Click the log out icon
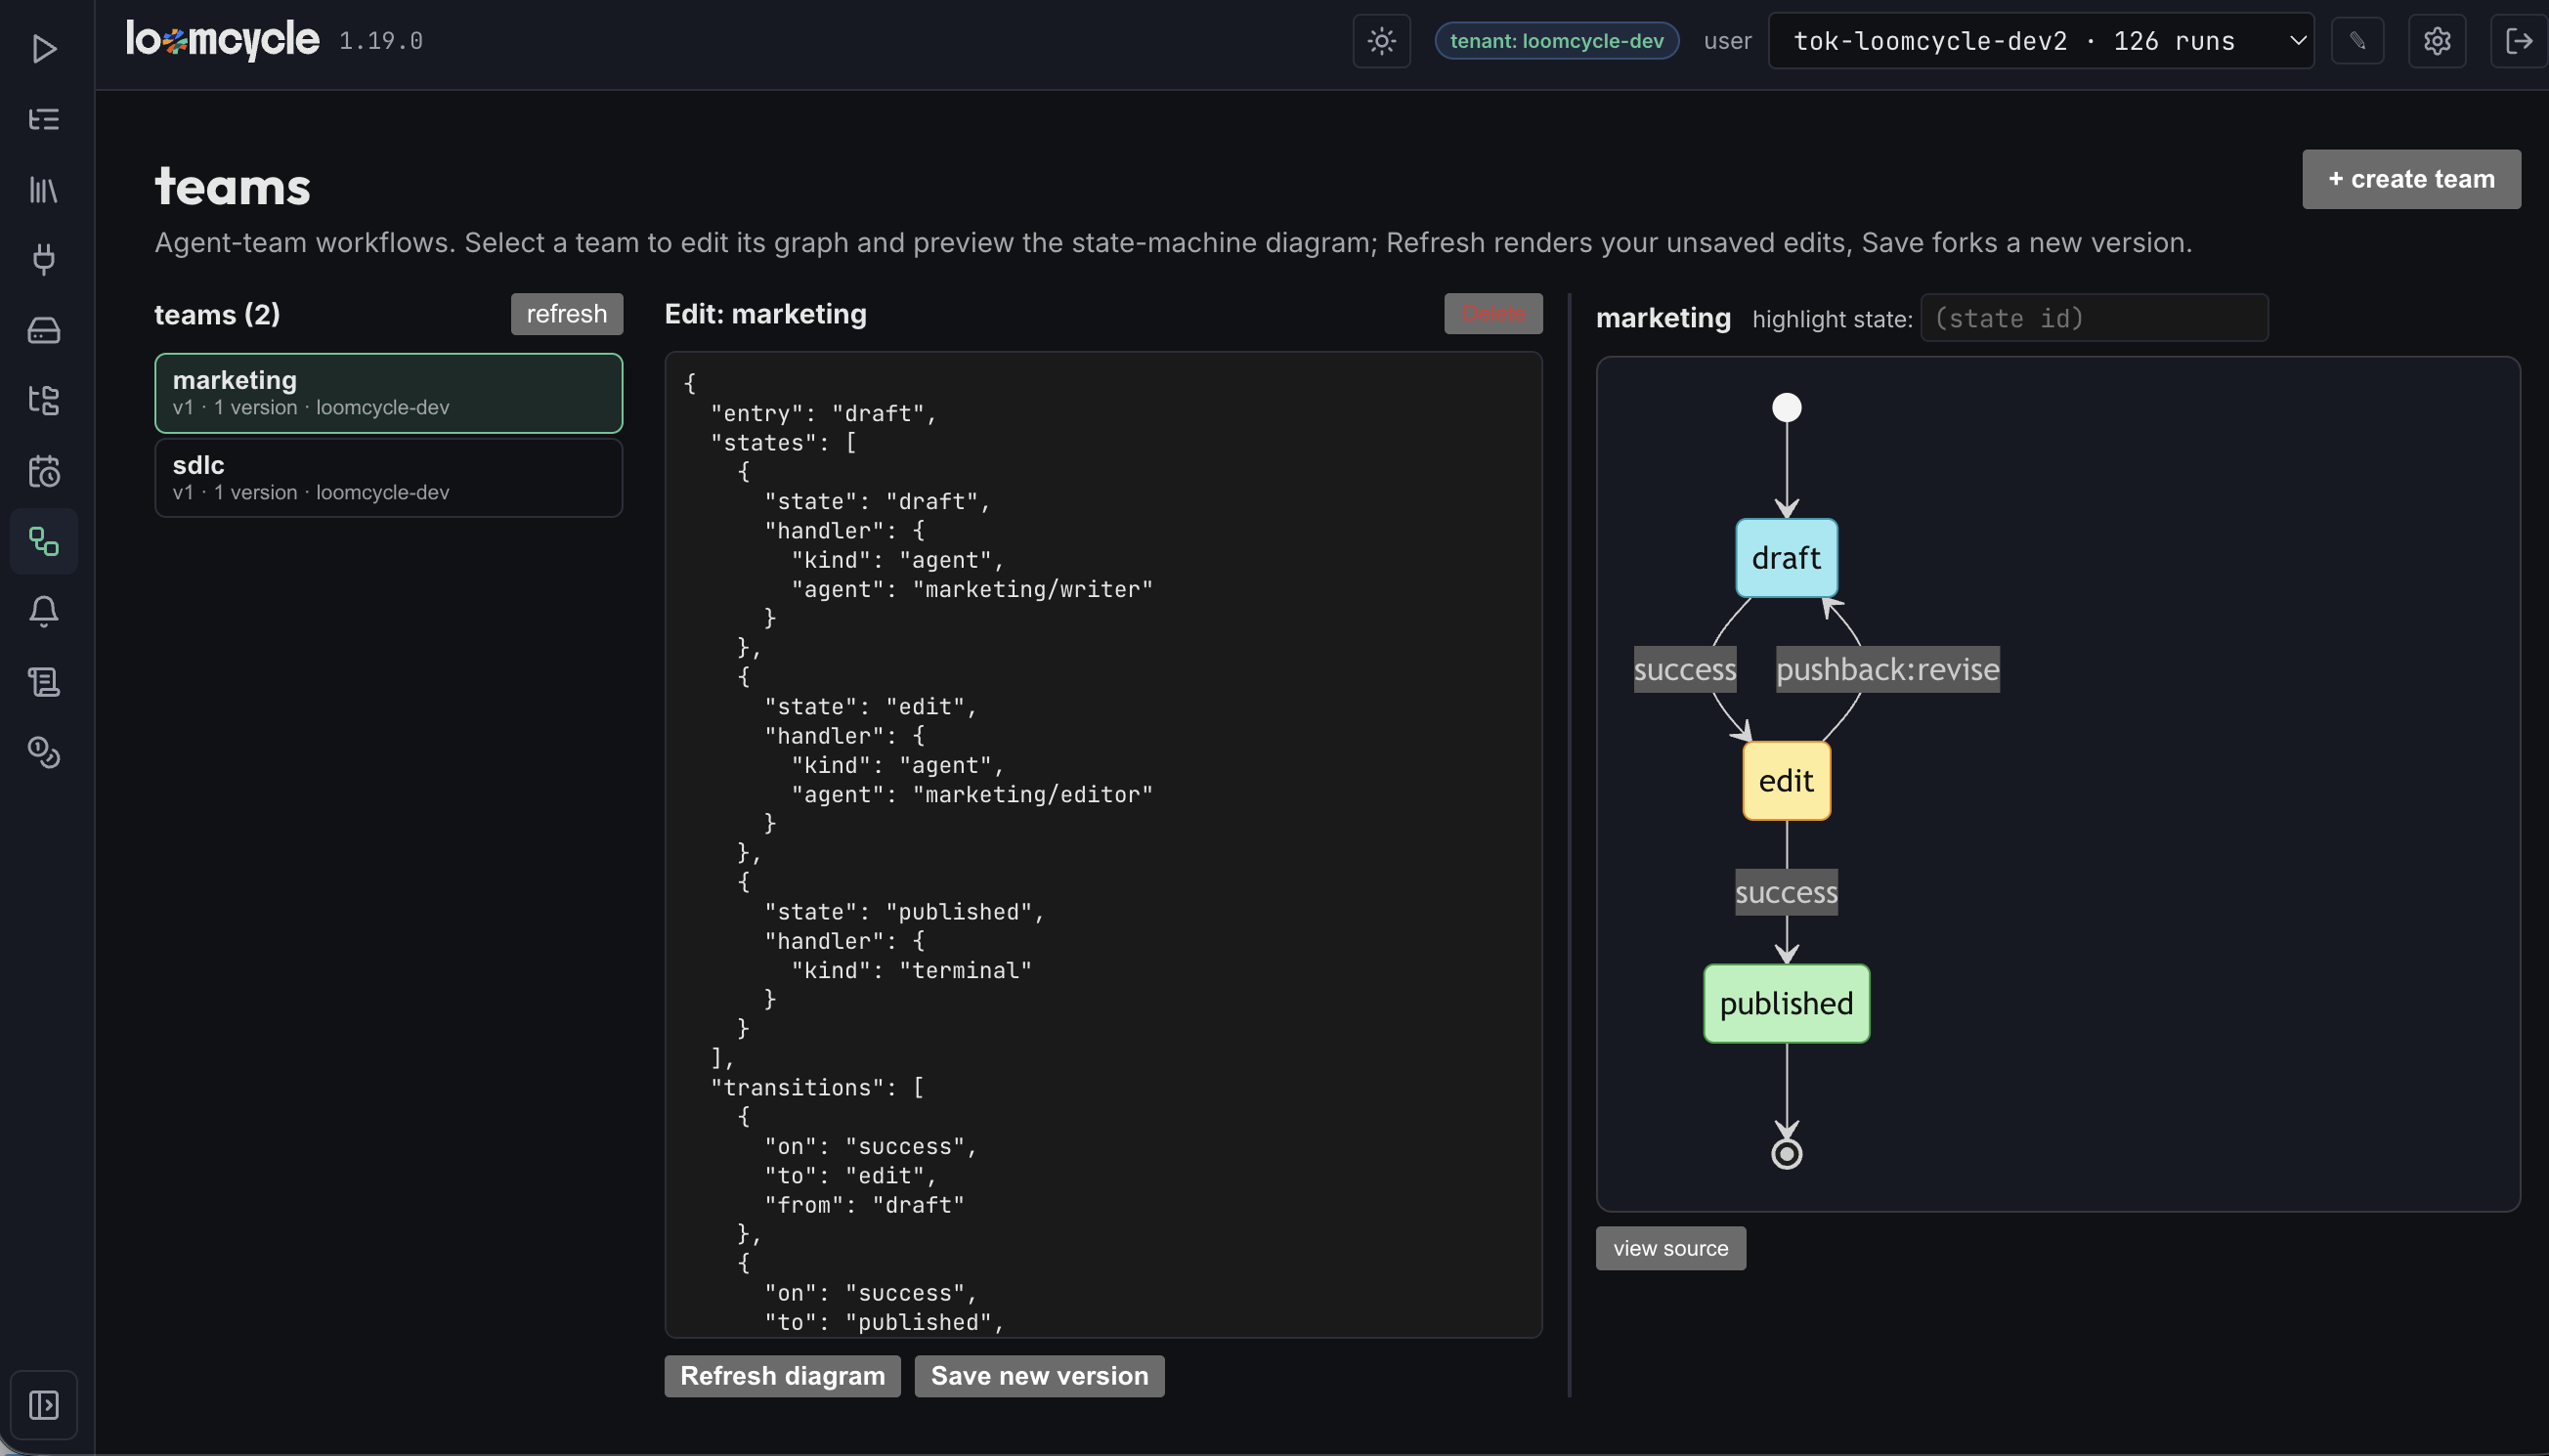 click(x=2518, y=41)
